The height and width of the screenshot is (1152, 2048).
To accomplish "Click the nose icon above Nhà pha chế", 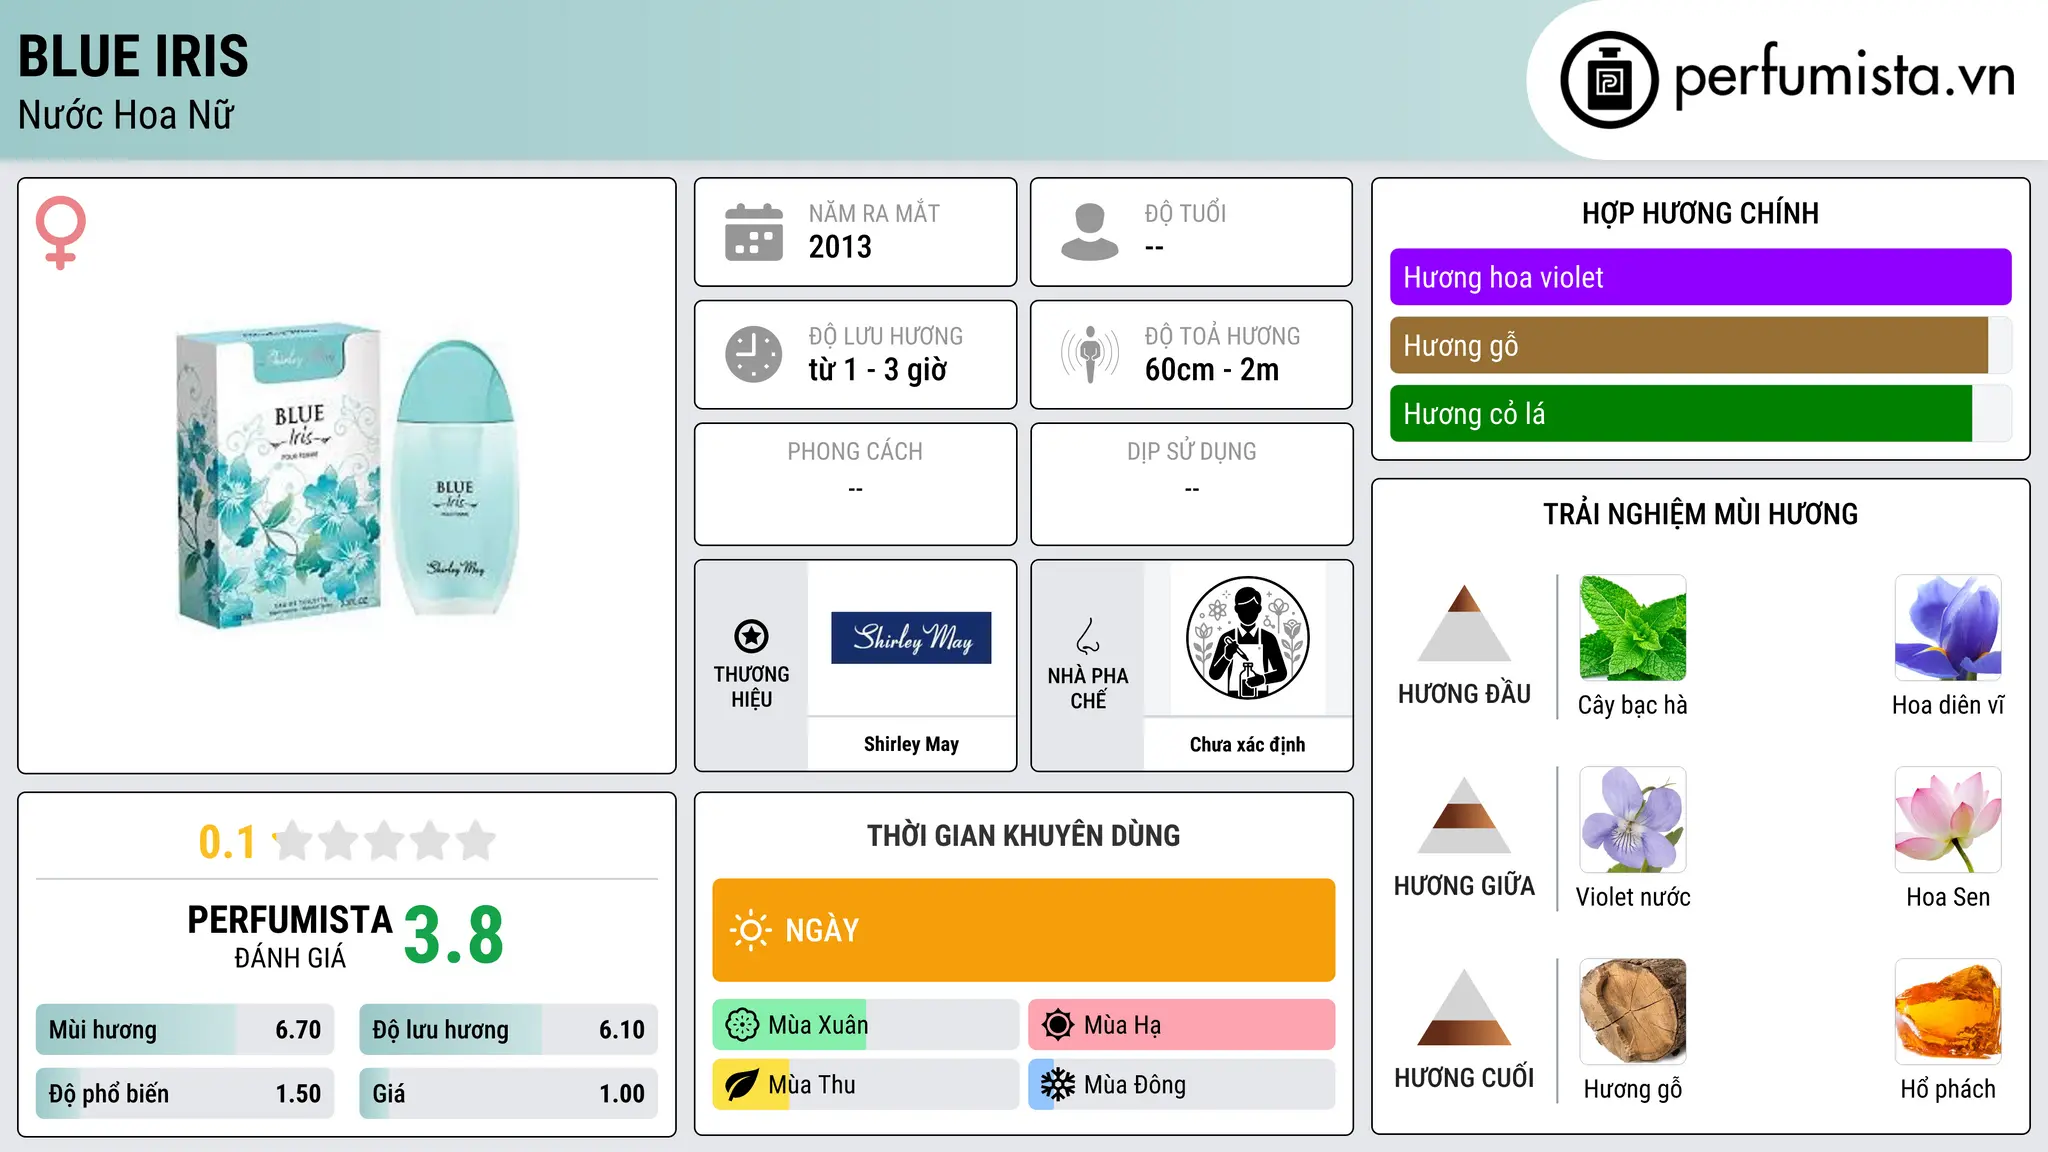I will click(1088, 636).
